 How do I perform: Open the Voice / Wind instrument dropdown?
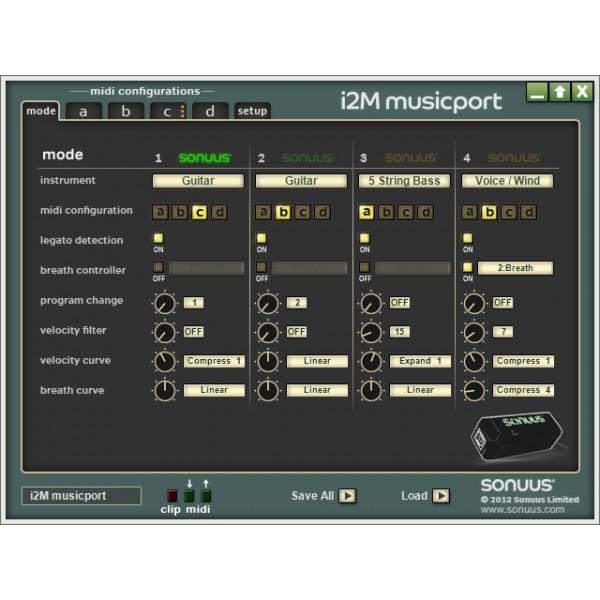point(507,181)
